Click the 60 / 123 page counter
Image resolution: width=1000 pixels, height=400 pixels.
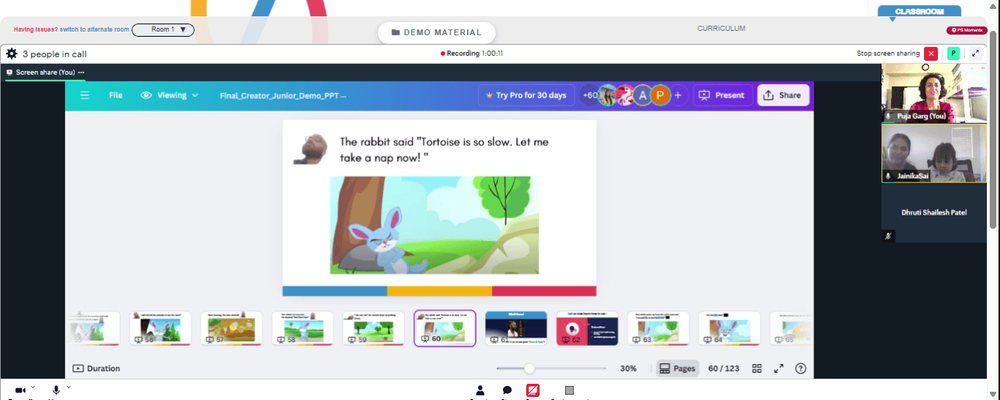click(x=723, y=369)
